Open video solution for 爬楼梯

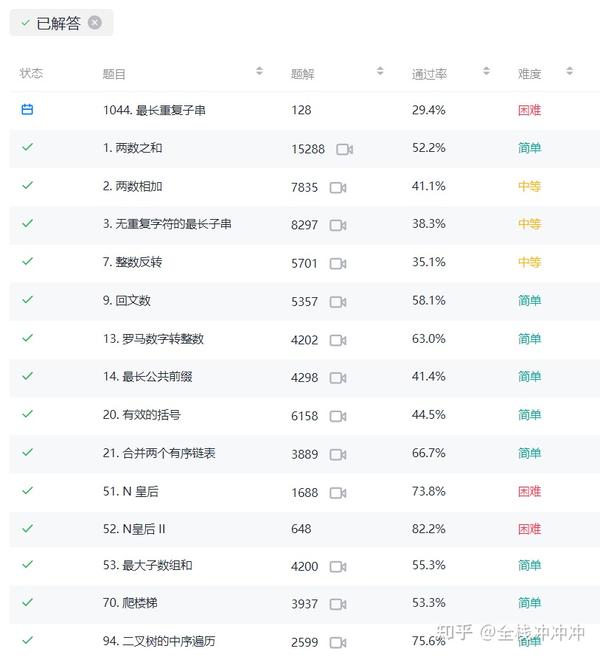pos(338,604)
